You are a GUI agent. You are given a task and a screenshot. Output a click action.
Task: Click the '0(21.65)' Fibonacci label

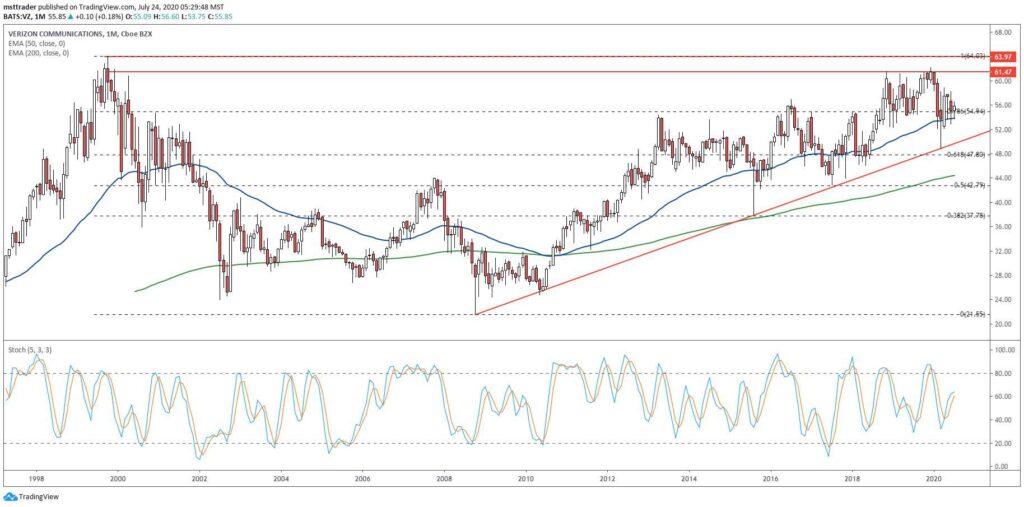973,314
